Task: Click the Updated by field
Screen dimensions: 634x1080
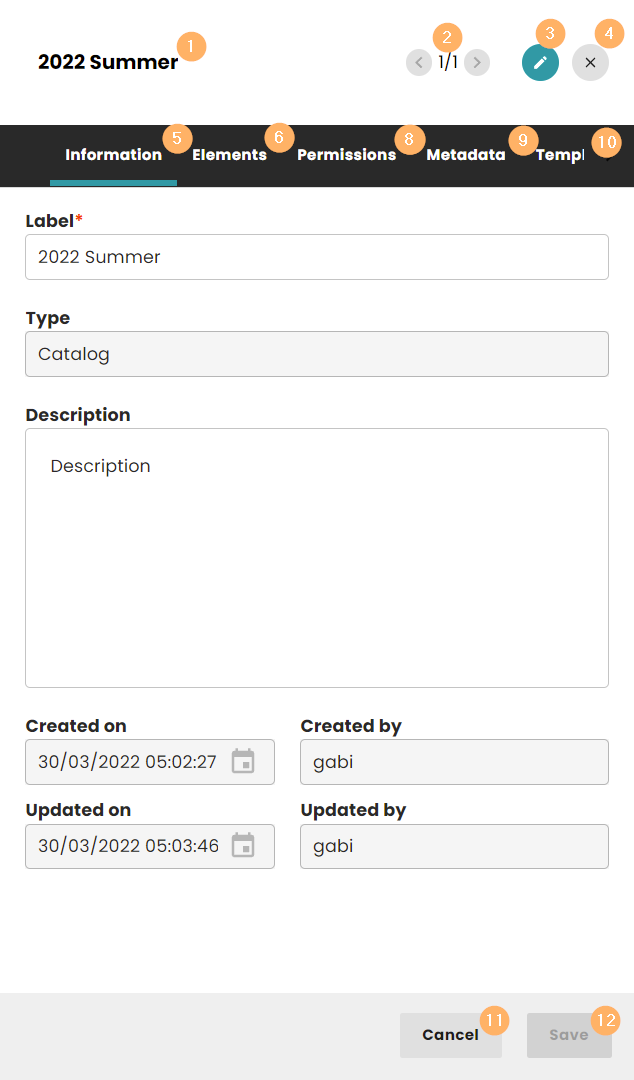Action: 454,847
